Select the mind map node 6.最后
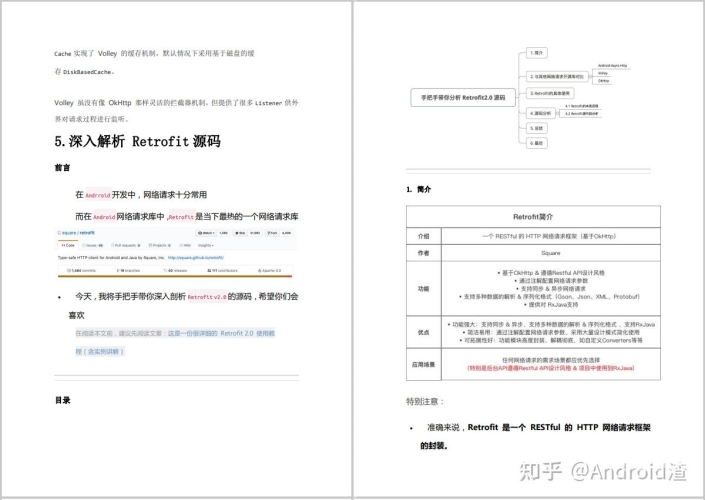 (x=537, y=143)
